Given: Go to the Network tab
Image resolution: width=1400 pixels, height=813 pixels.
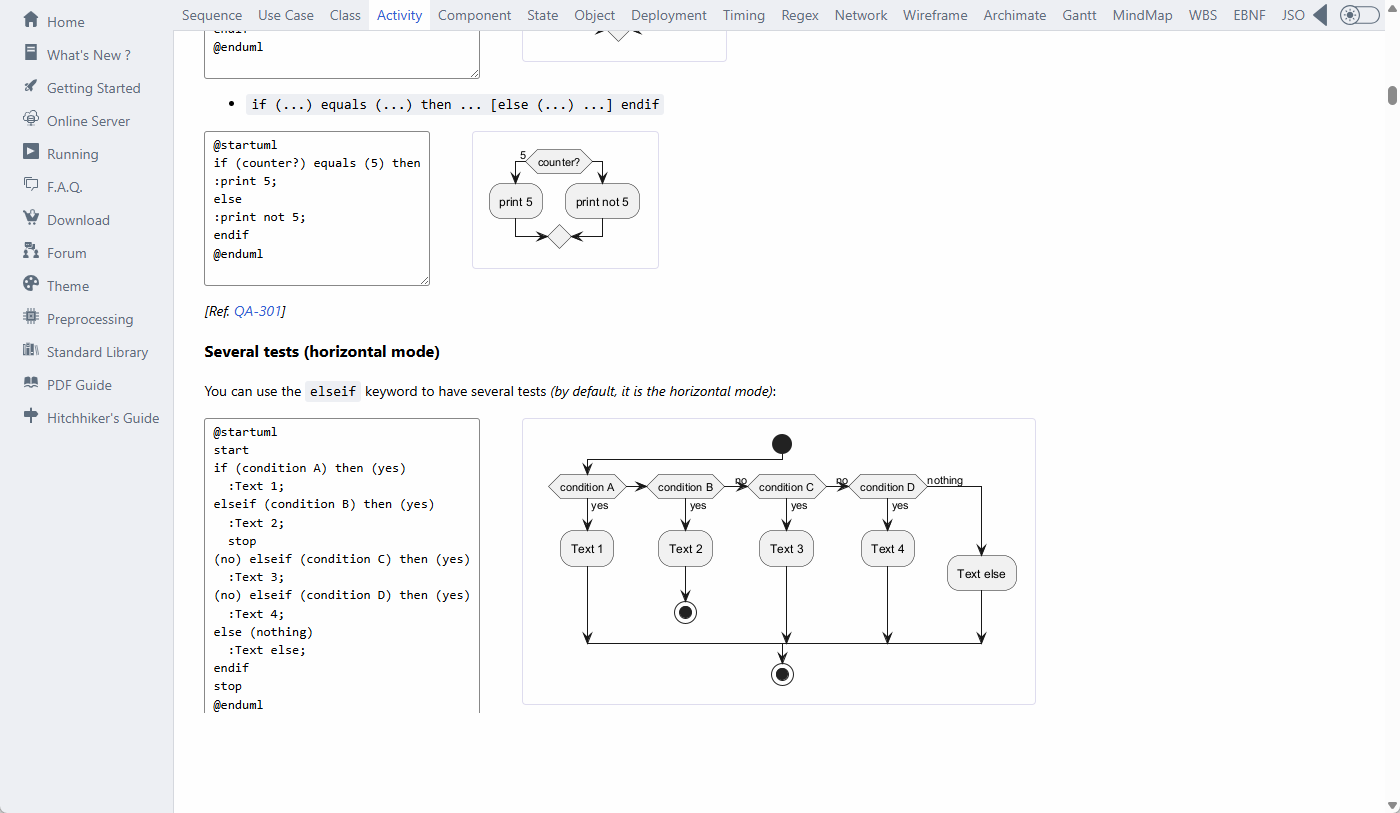Looking at the screenshot, I should point(861,15).
